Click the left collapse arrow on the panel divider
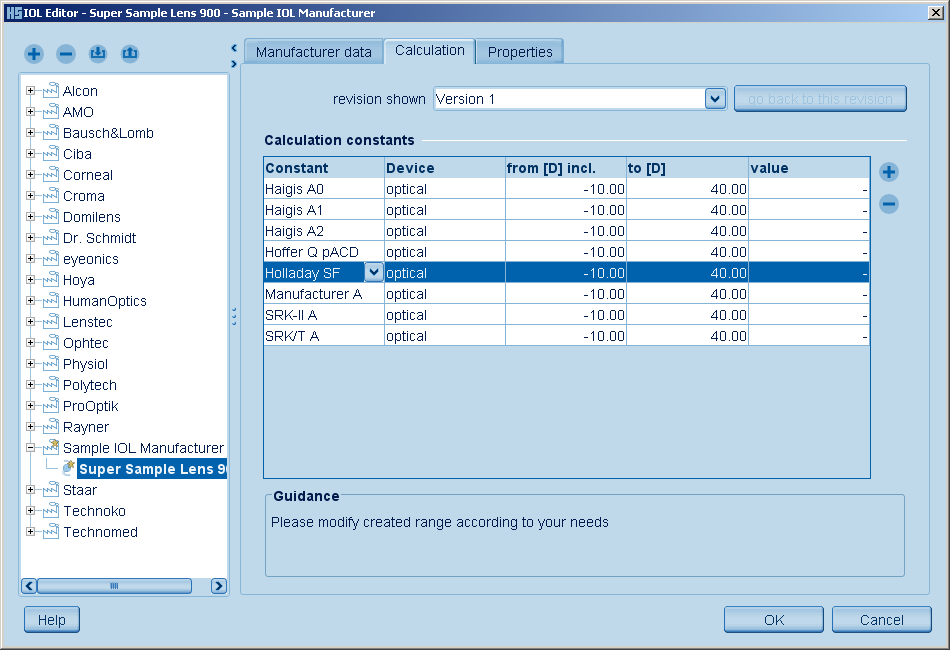 [x=233, y=47]
